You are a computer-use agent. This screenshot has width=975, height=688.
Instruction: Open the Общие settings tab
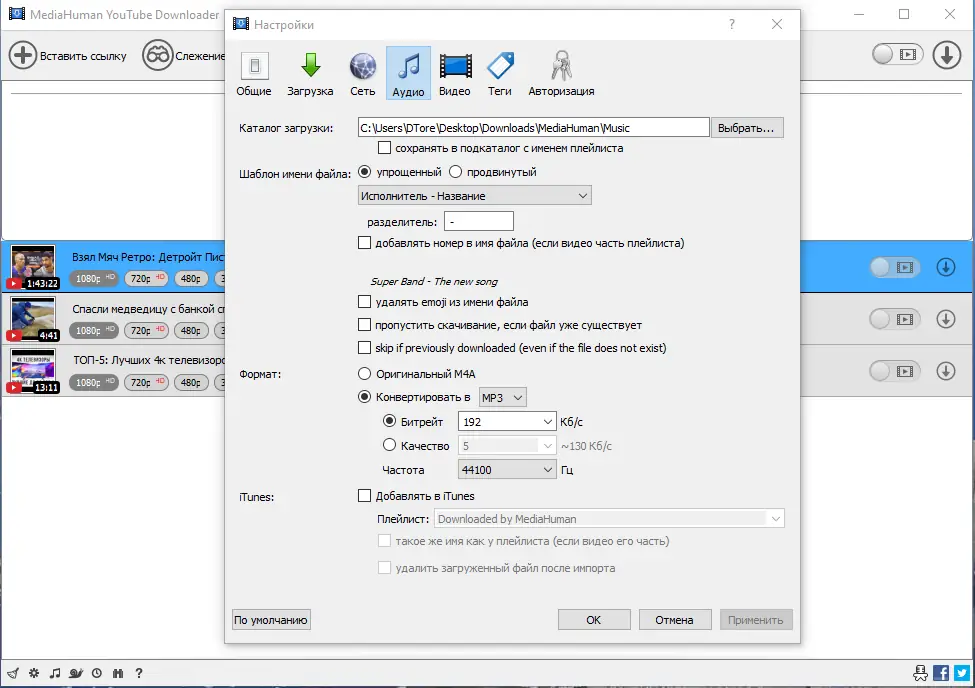pos(254,74)
